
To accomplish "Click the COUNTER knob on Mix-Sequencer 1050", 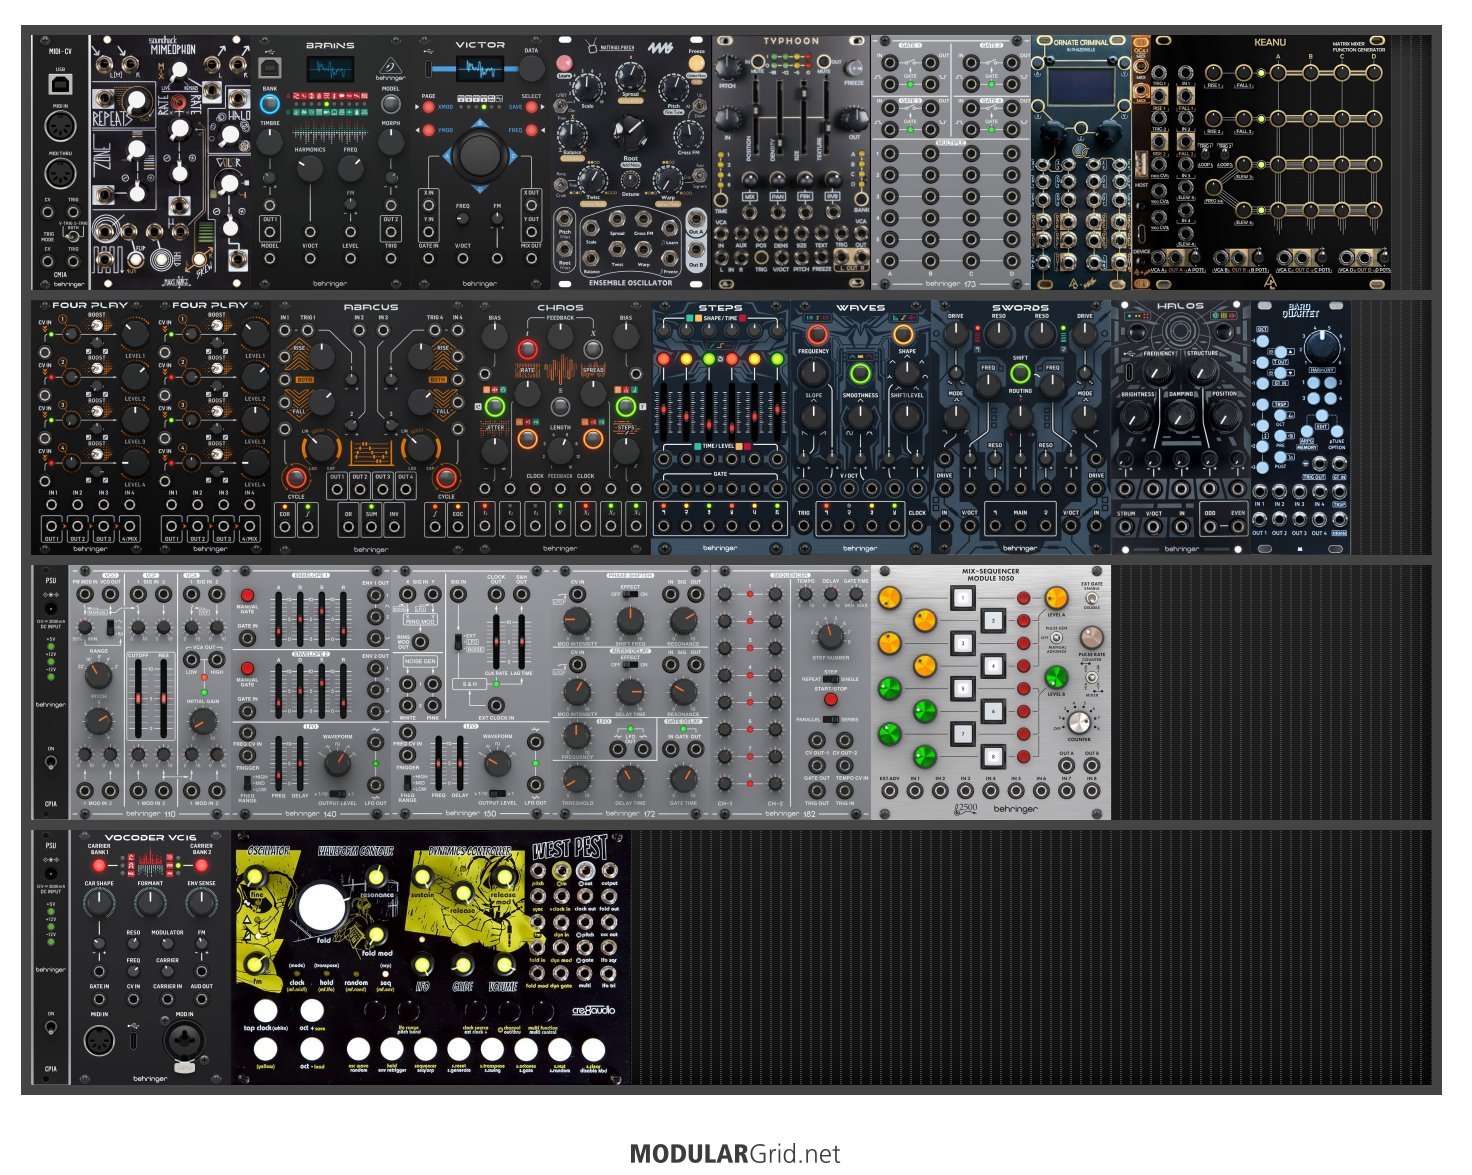I will click(x=1078, y=722).
